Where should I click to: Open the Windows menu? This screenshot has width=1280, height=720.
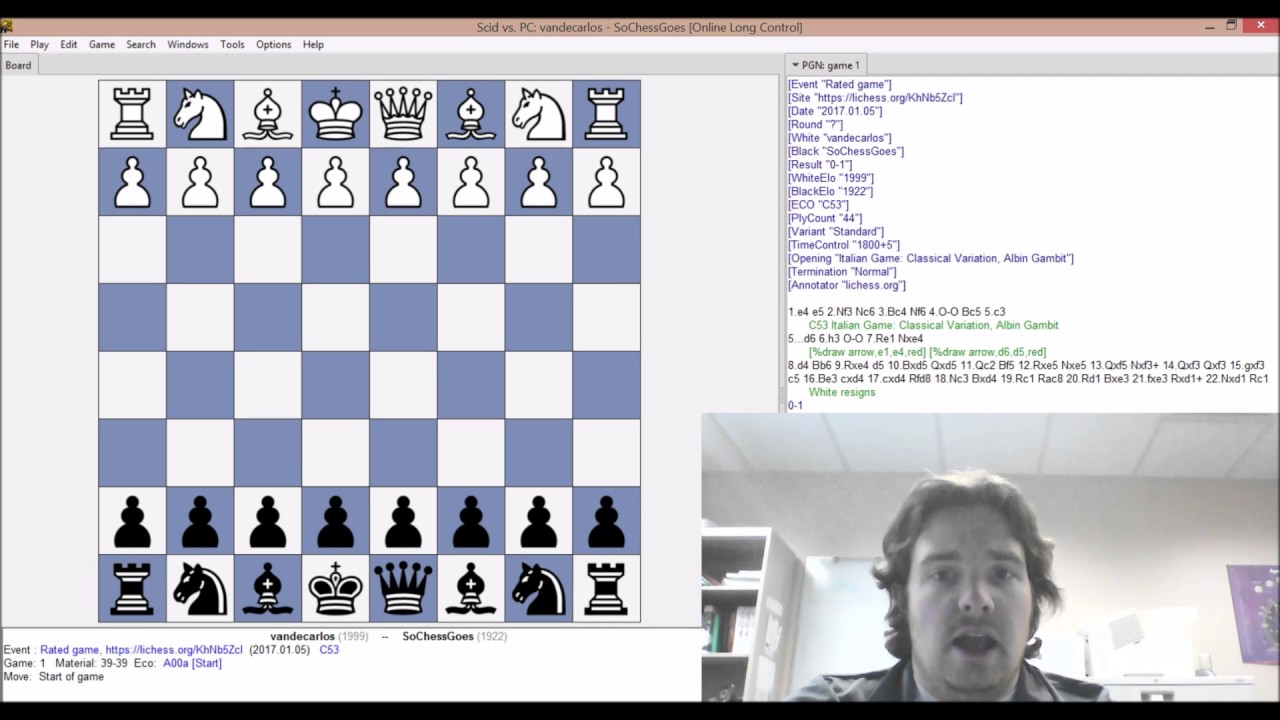click(x=188, y=44)
